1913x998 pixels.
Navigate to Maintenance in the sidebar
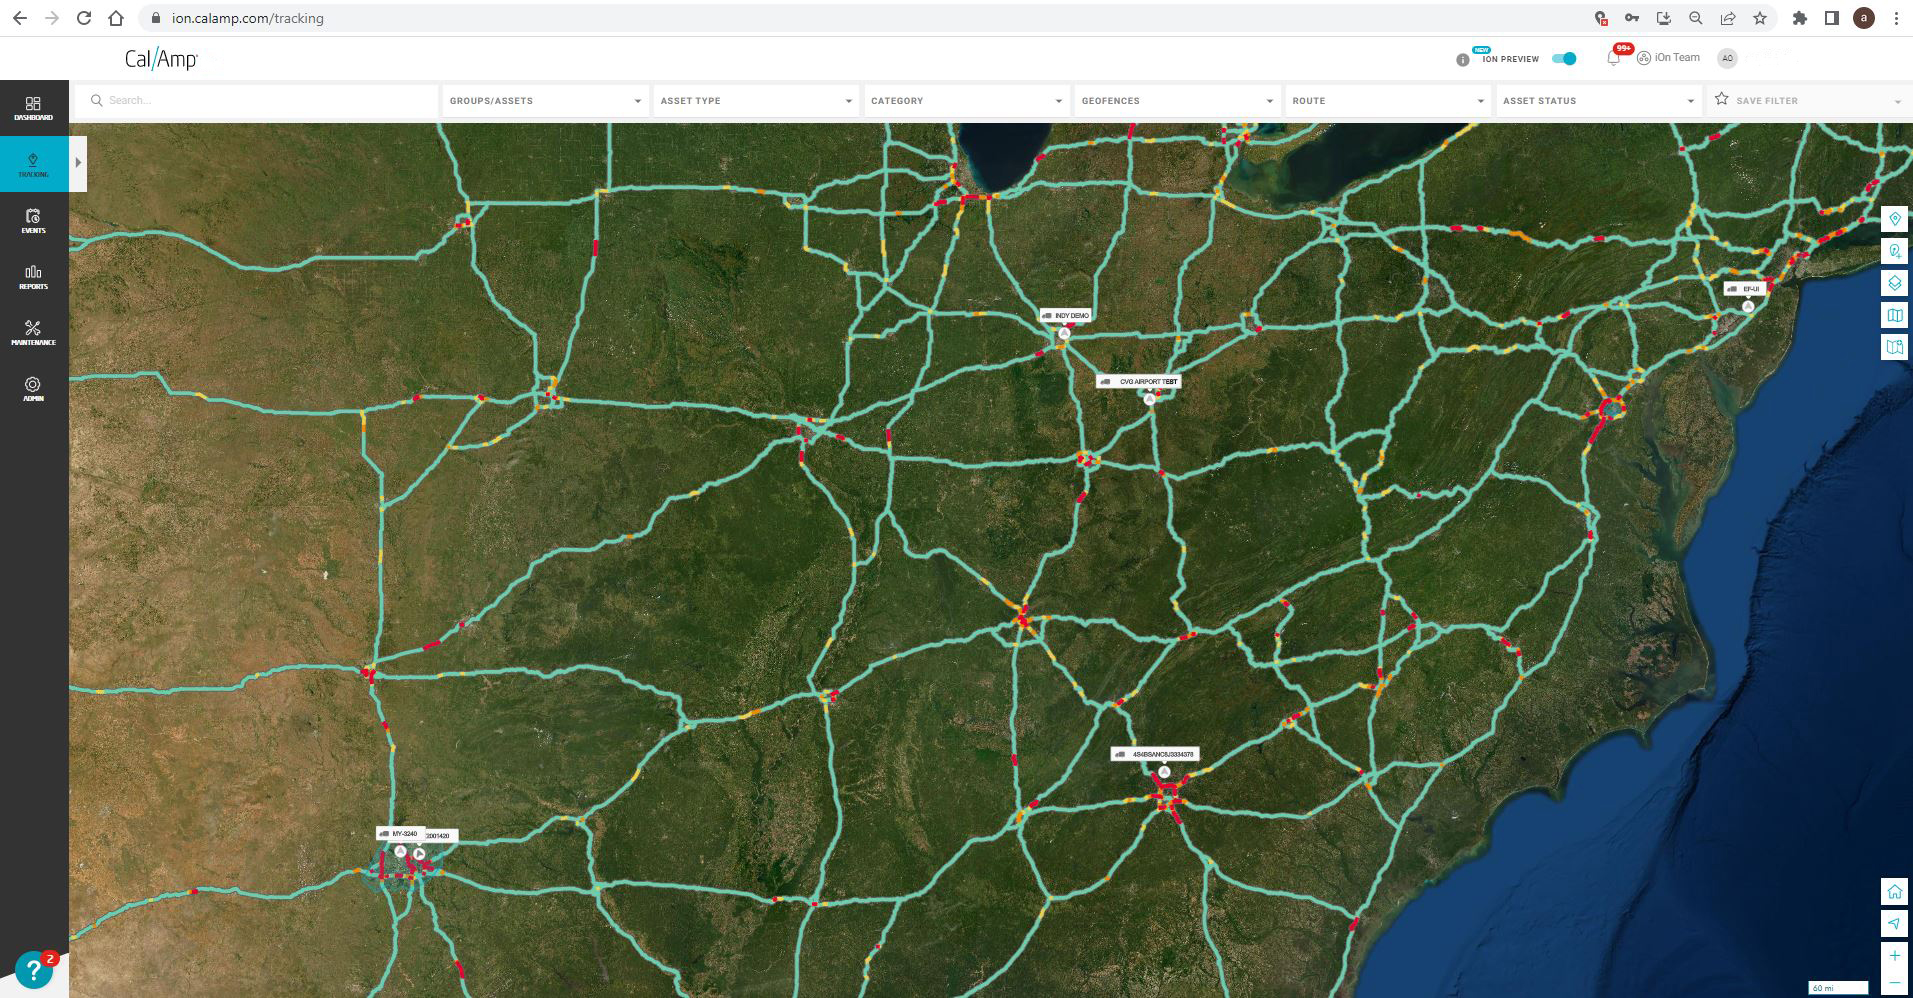33,333
